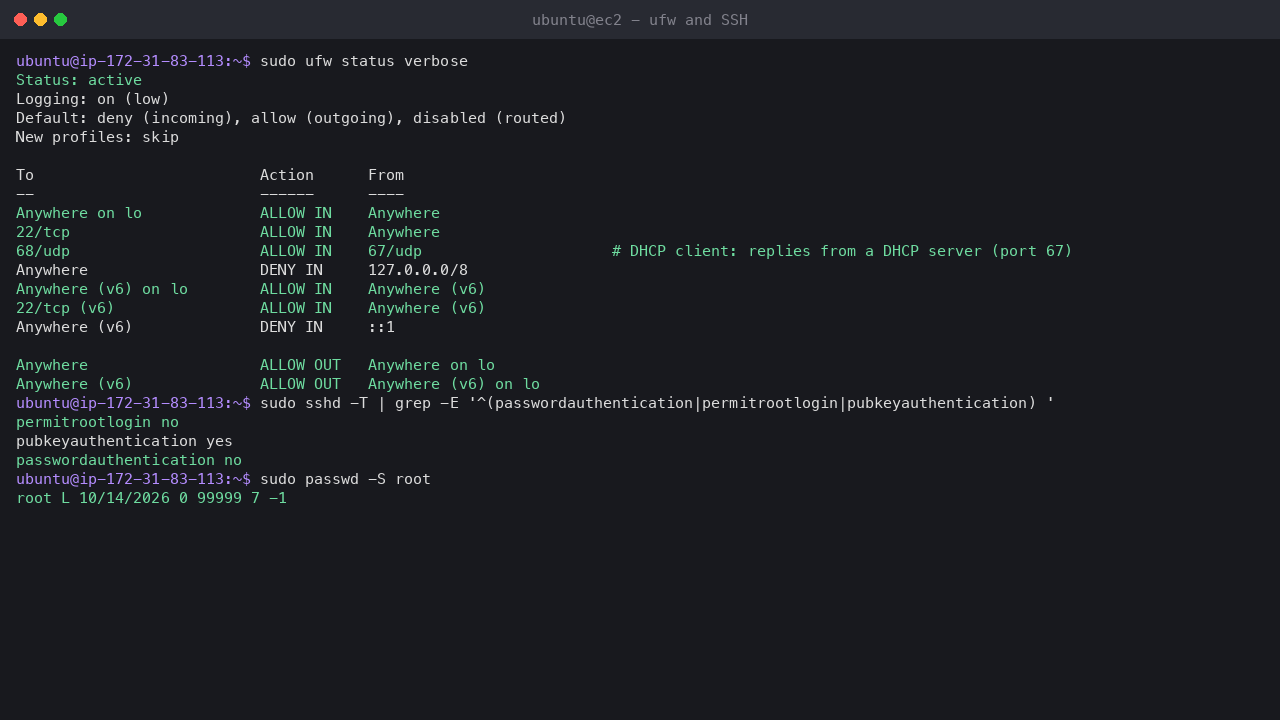Click the 'root L 10/14/2026' output line
This screenshot has height=720, width=1280.
pyautogui.click(x=151, y=498)
